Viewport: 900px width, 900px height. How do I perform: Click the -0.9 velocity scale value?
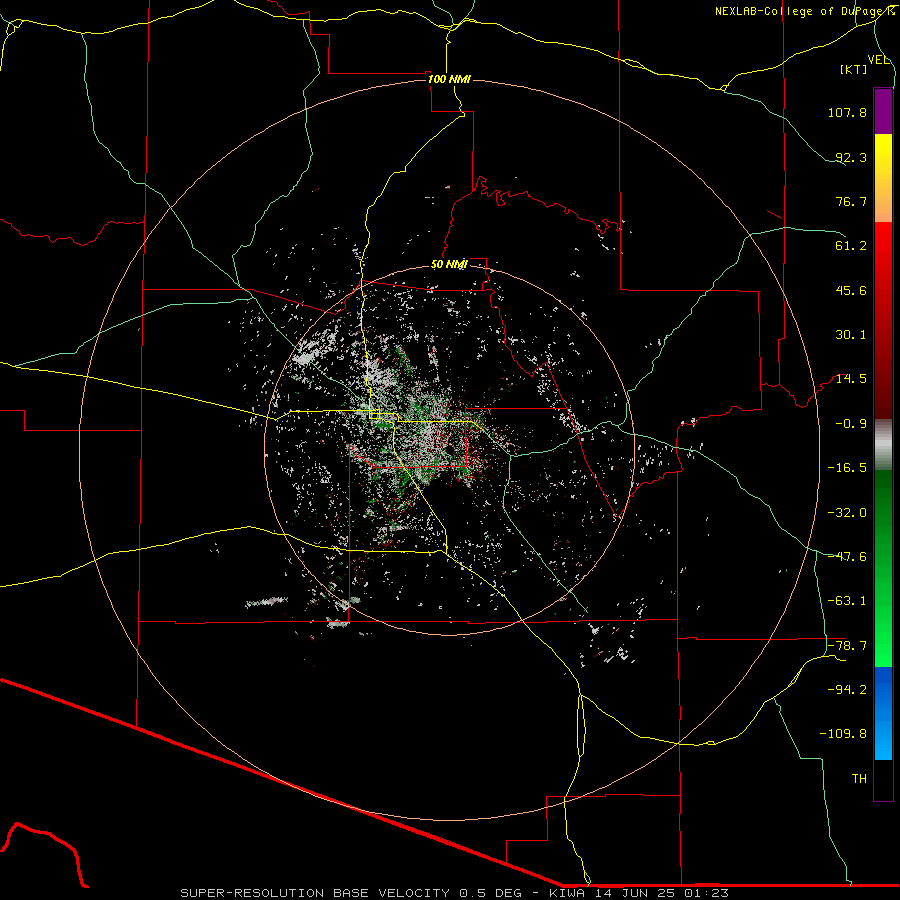(x=851, y=424)
